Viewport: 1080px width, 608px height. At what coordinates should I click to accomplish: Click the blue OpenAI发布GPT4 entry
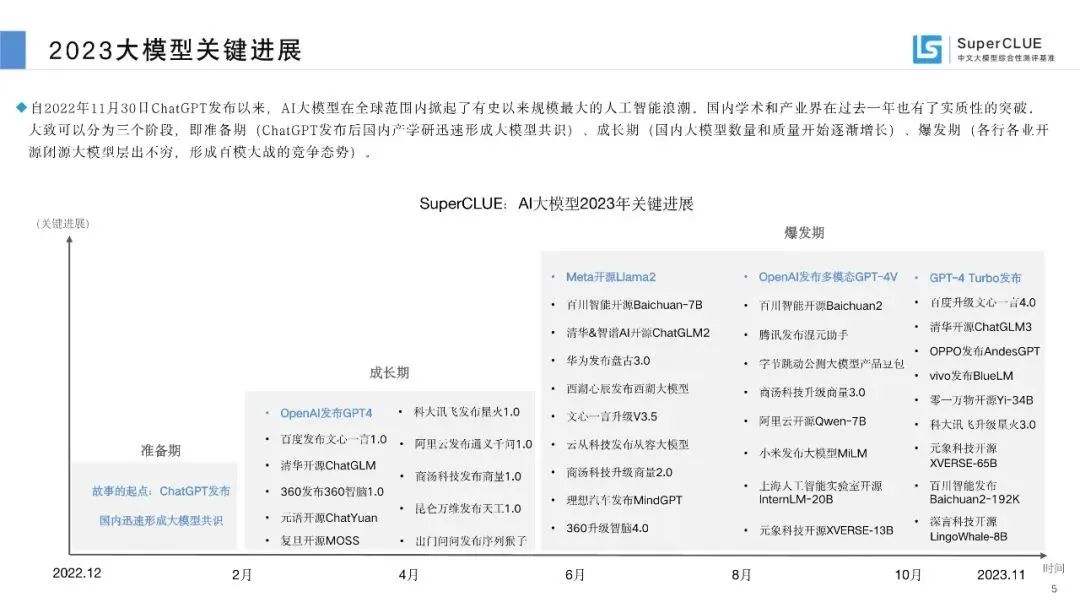coord(326,412)
